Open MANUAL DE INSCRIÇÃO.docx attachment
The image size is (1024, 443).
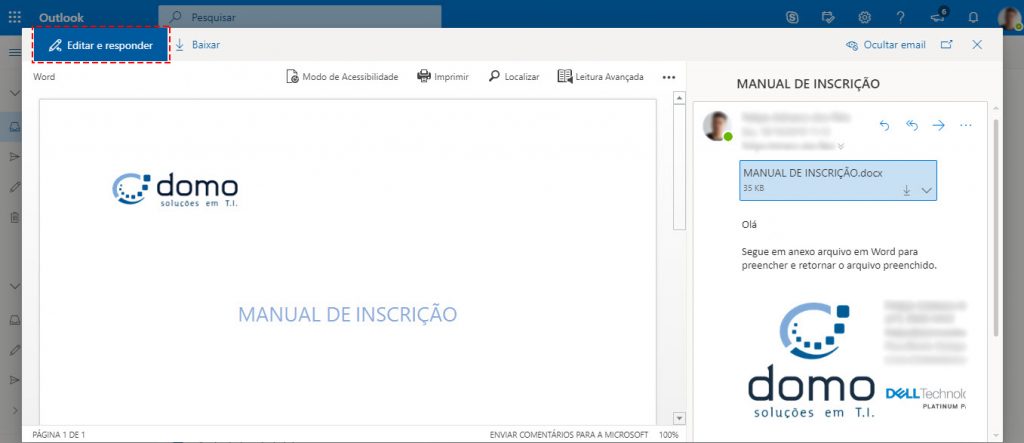838,180
